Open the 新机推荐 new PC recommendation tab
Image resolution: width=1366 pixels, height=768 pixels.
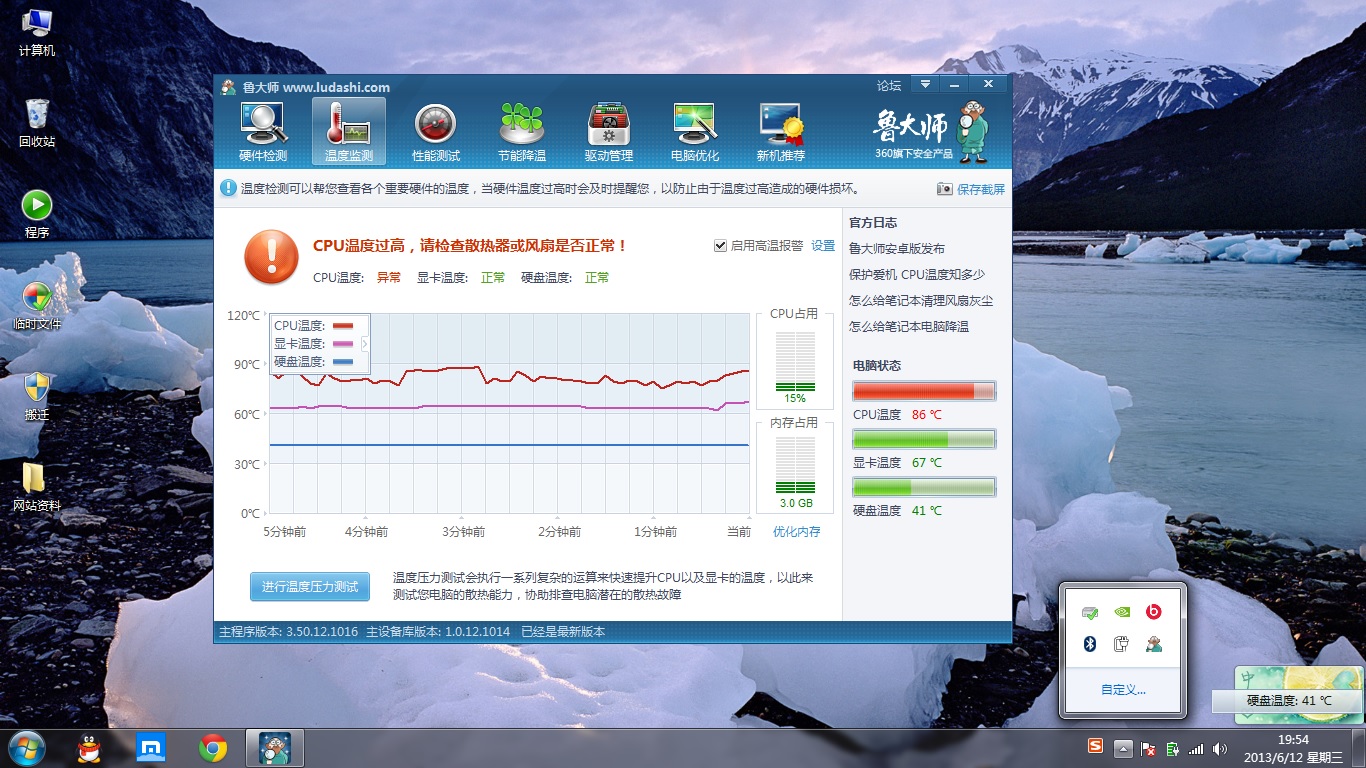click(x=781, y=132)
